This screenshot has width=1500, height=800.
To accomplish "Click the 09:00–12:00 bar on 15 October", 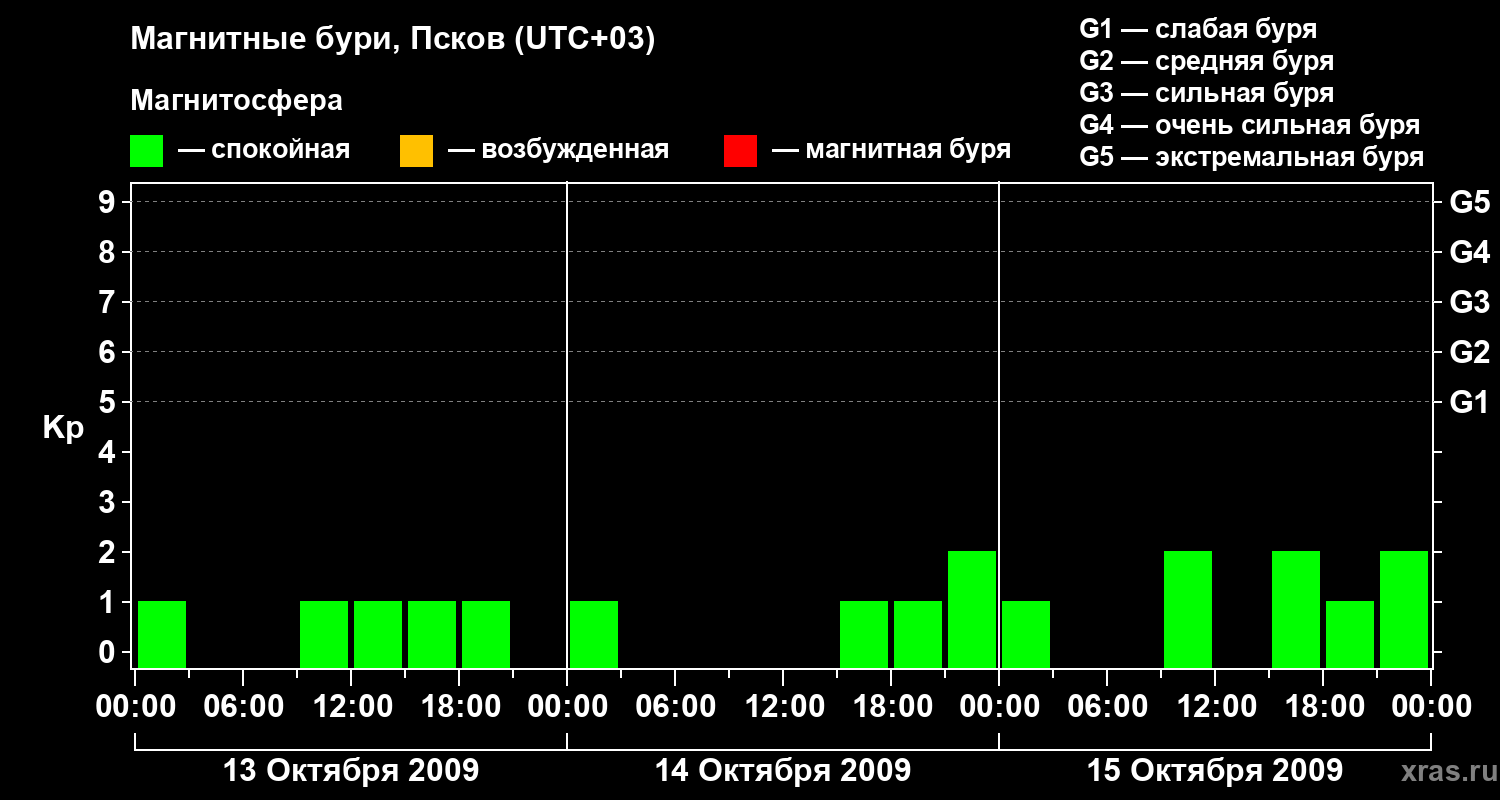I will [1188, 609].
